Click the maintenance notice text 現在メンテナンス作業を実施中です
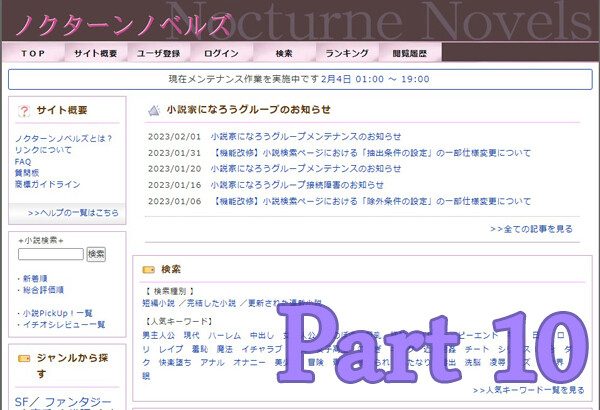 click(244, 79)
